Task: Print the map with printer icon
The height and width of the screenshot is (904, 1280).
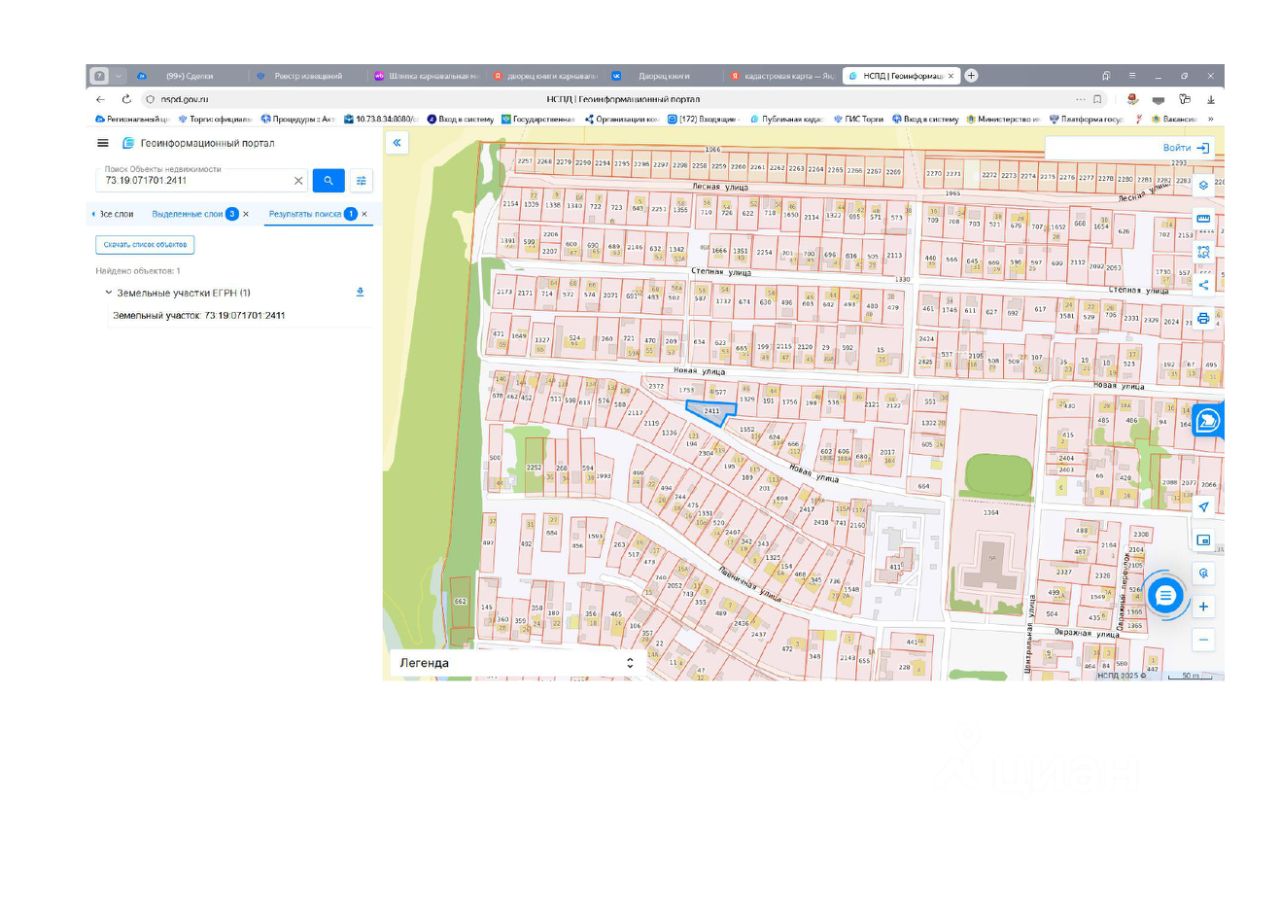Action: pos(1203,318)
